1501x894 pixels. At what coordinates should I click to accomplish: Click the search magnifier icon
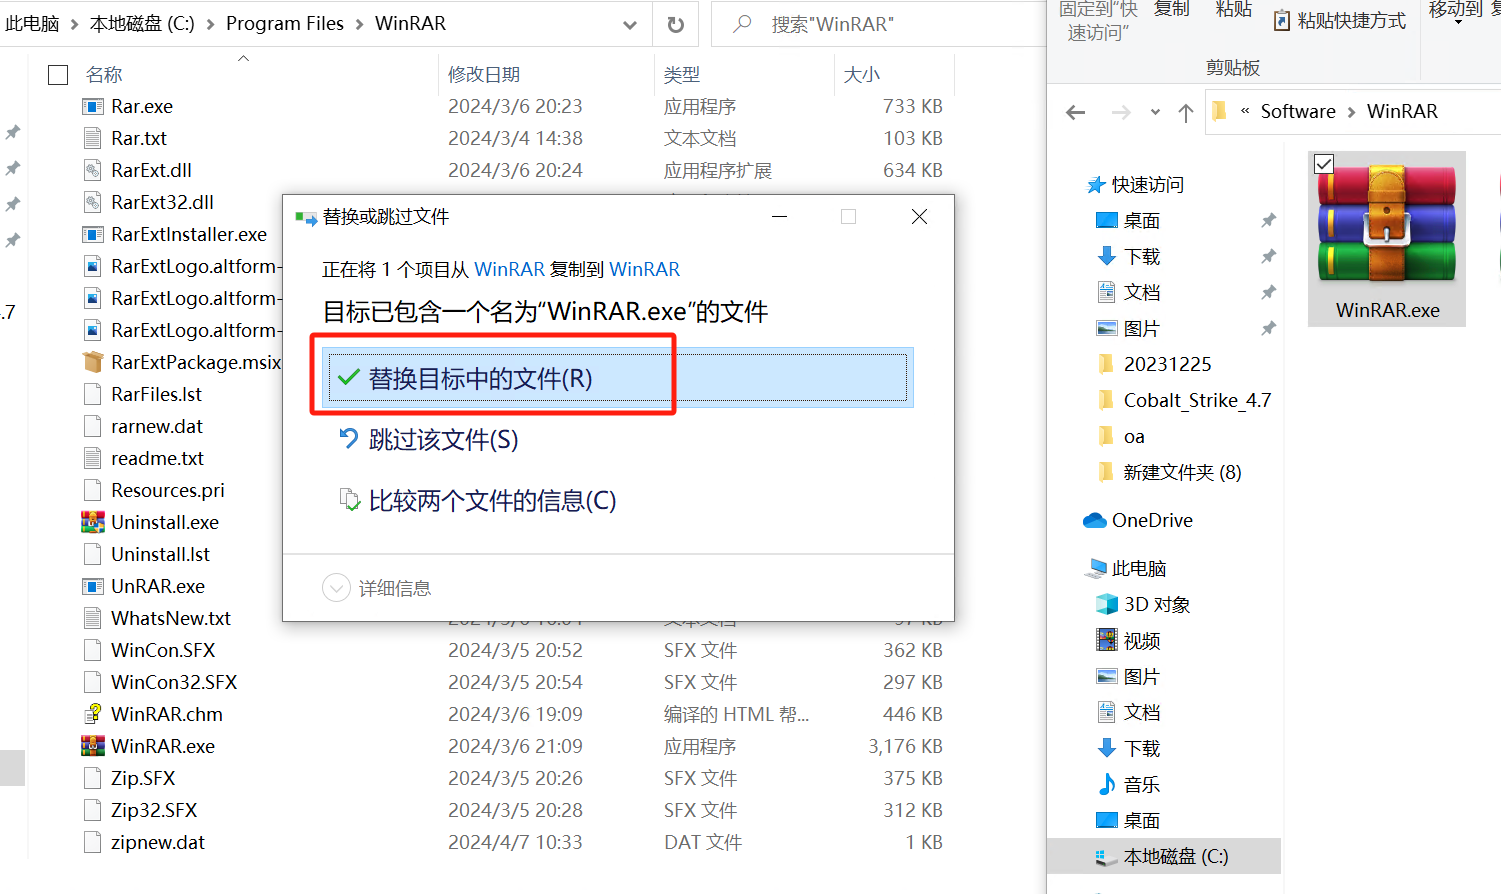742,23
